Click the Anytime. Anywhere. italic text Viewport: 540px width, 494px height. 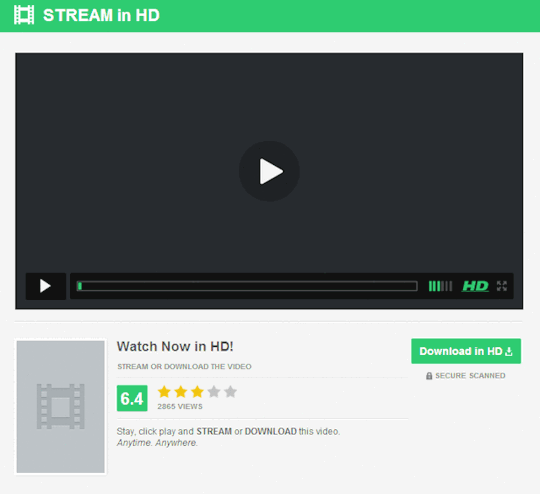pos(157,443)
